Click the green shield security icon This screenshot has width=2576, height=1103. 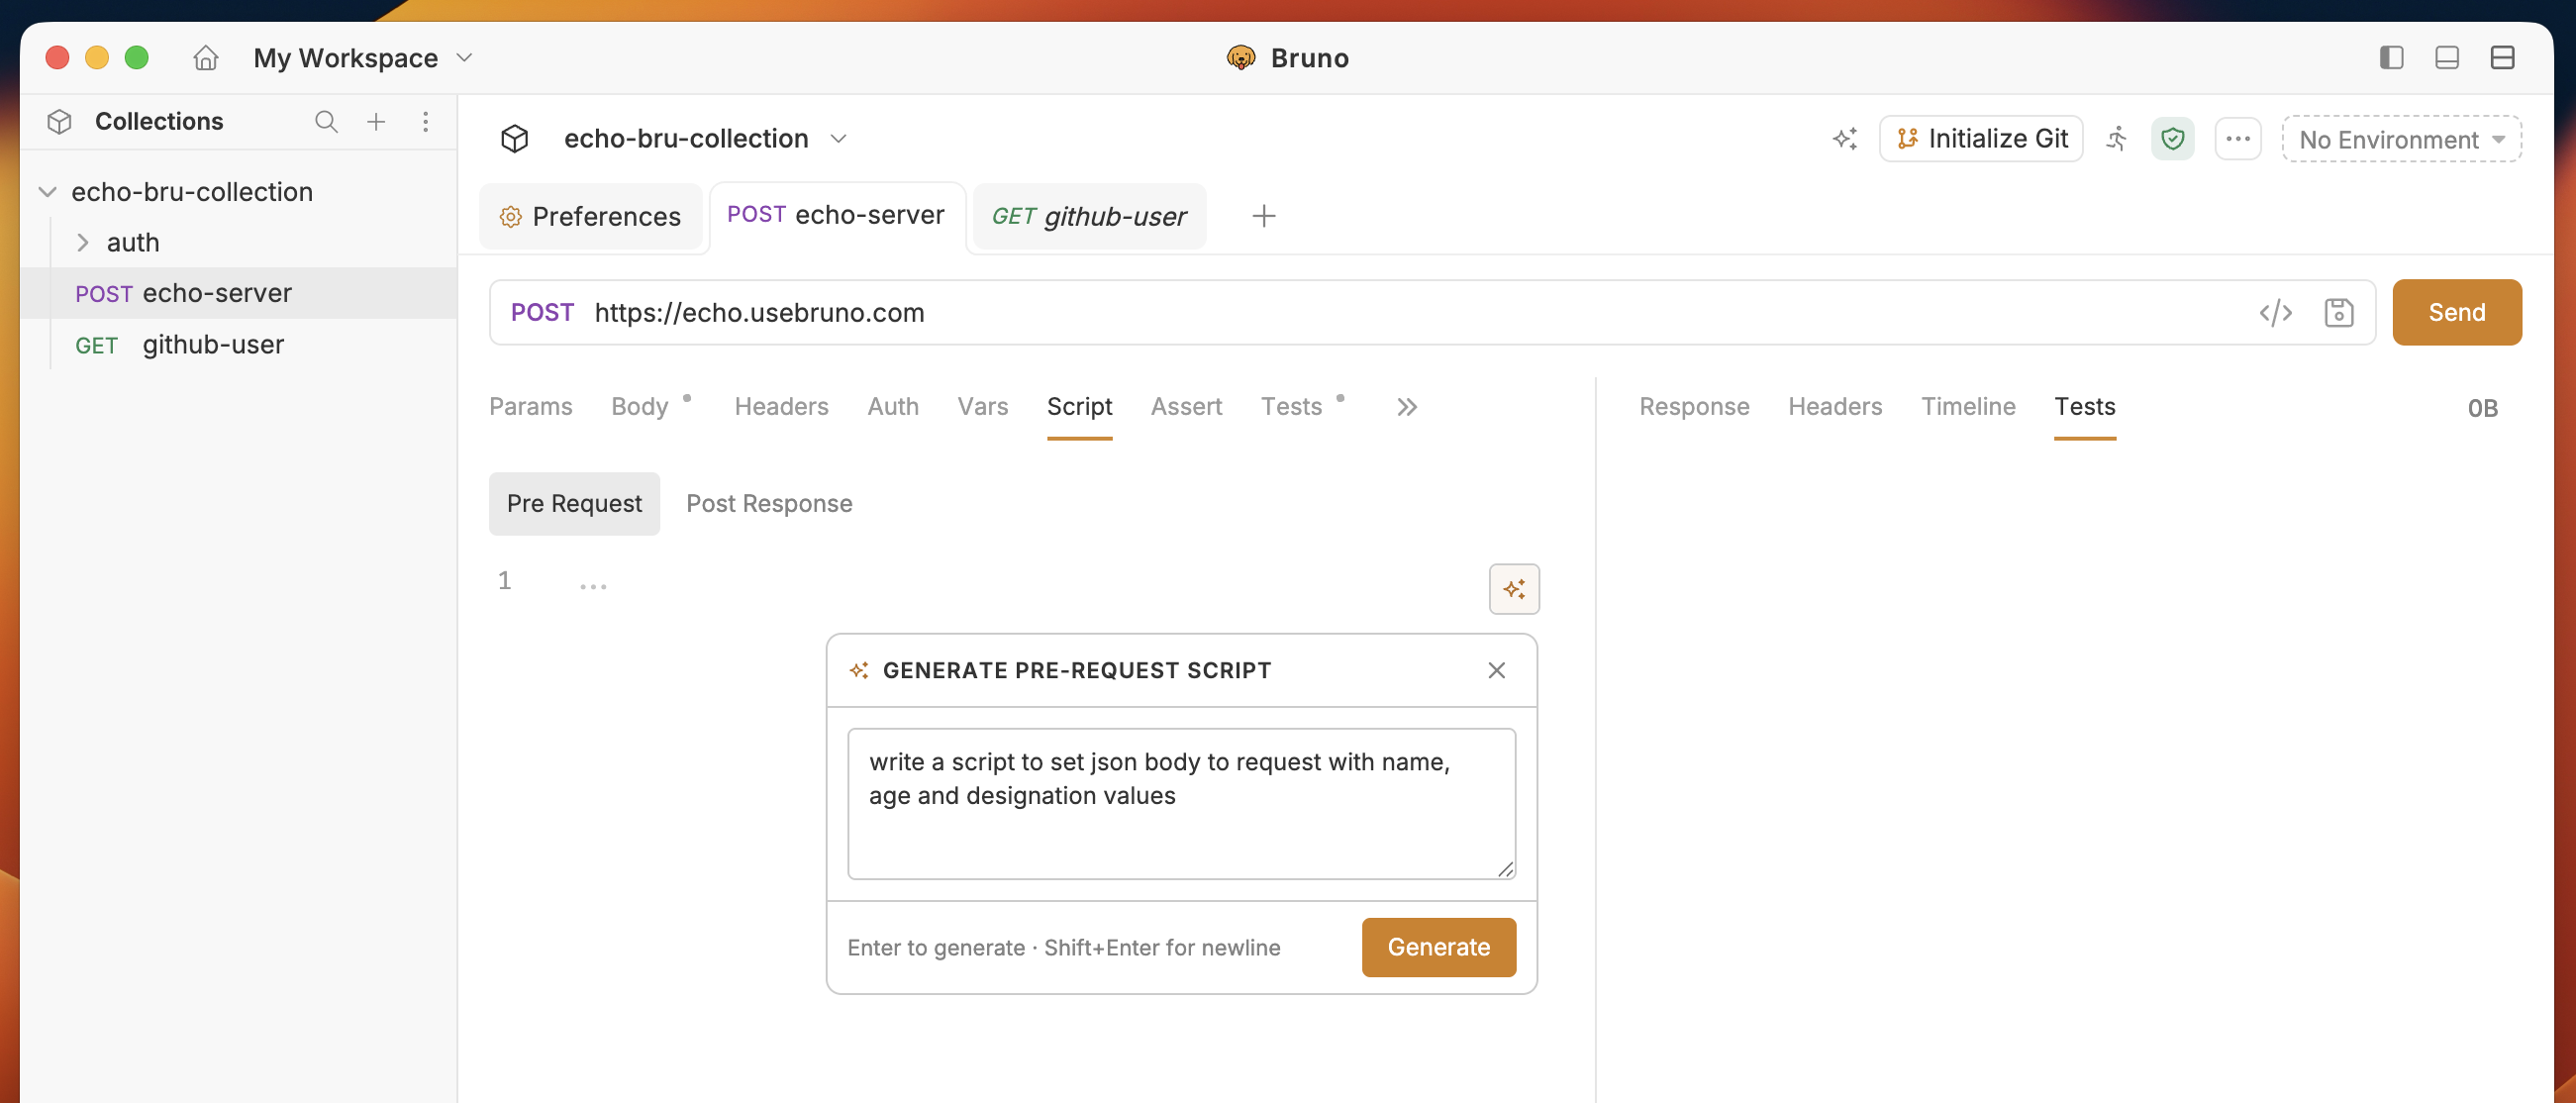point(2172,138)
